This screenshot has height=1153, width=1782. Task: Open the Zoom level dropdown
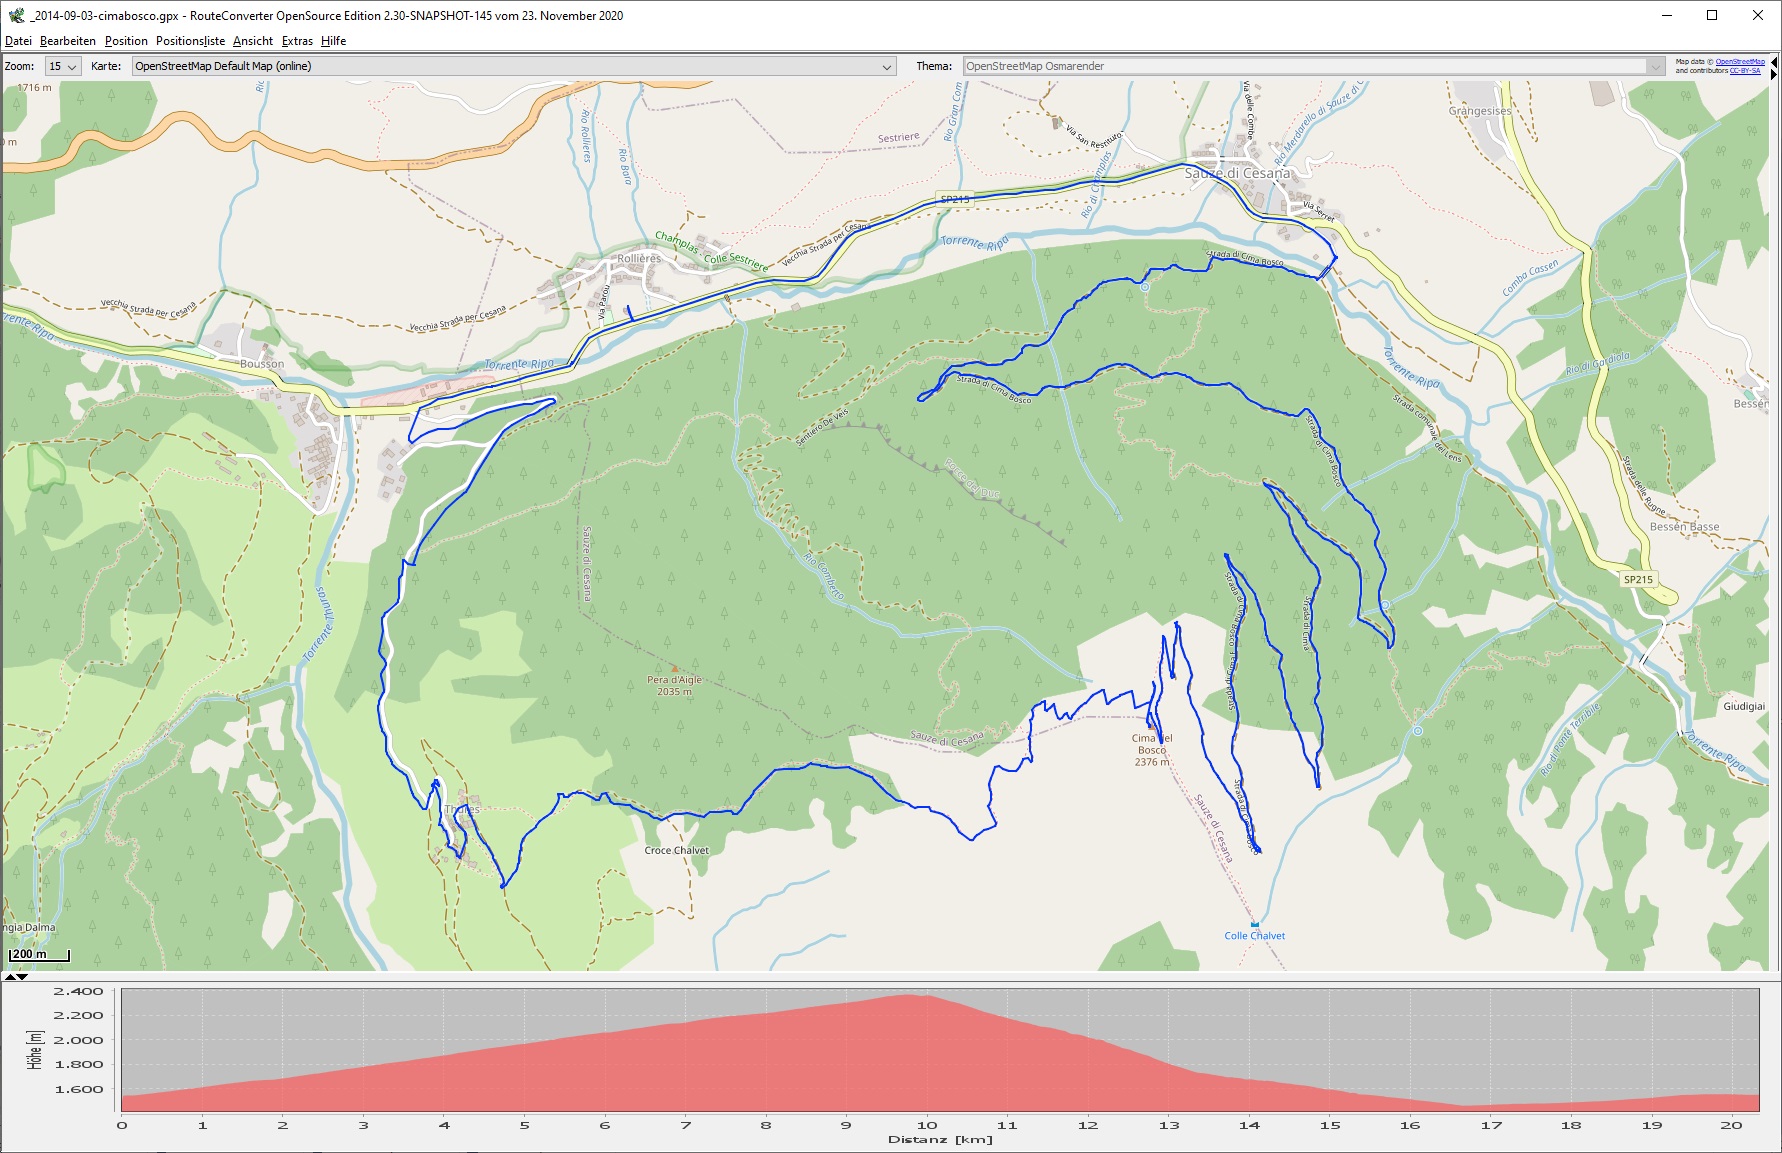click(x=63, y=66)
